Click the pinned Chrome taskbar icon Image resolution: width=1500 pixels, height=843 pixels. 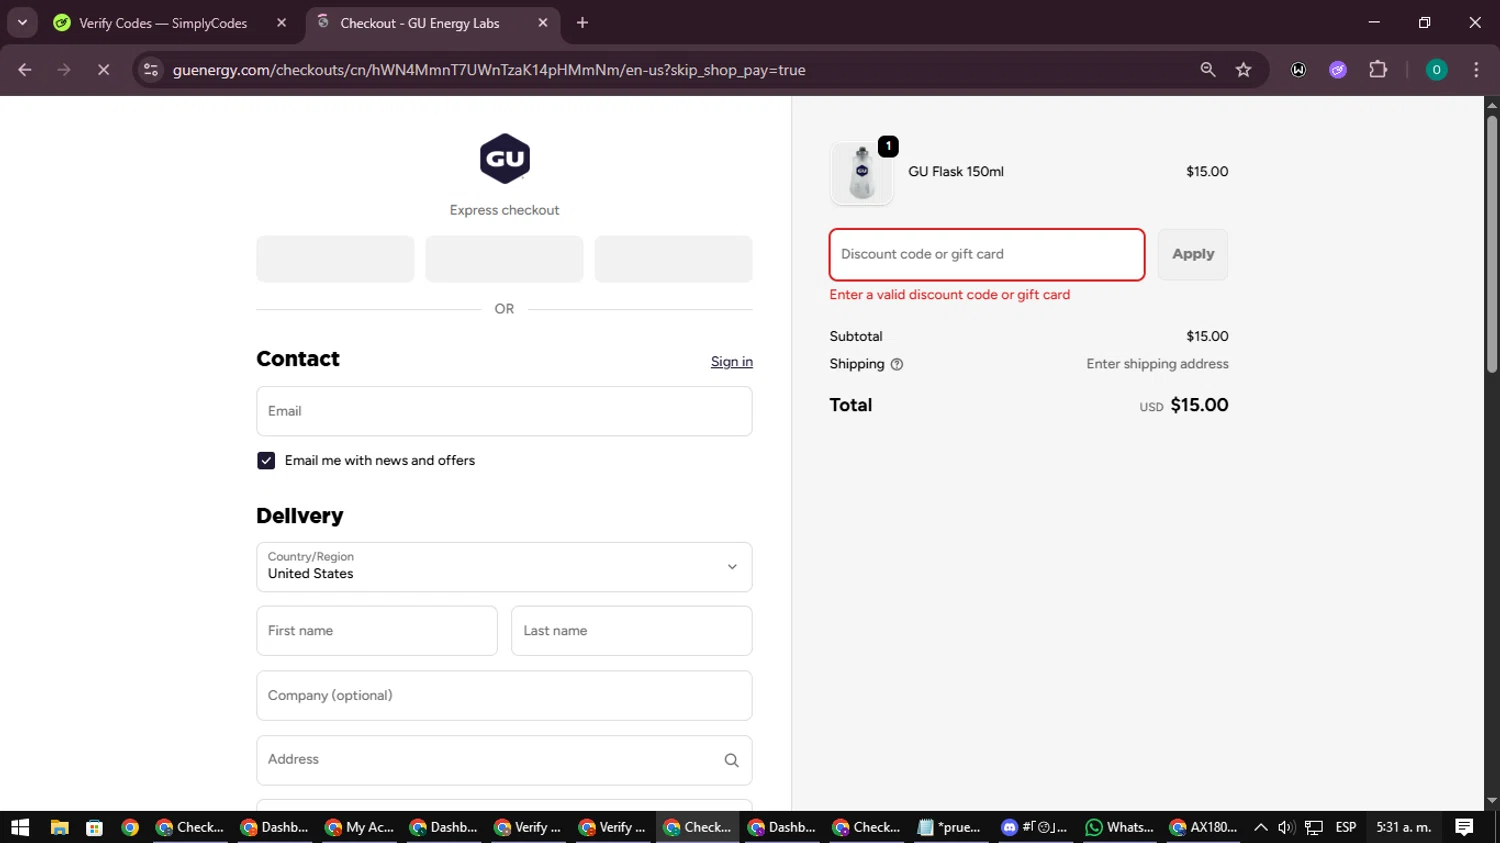pyautogui.click(x=130, y=827)
